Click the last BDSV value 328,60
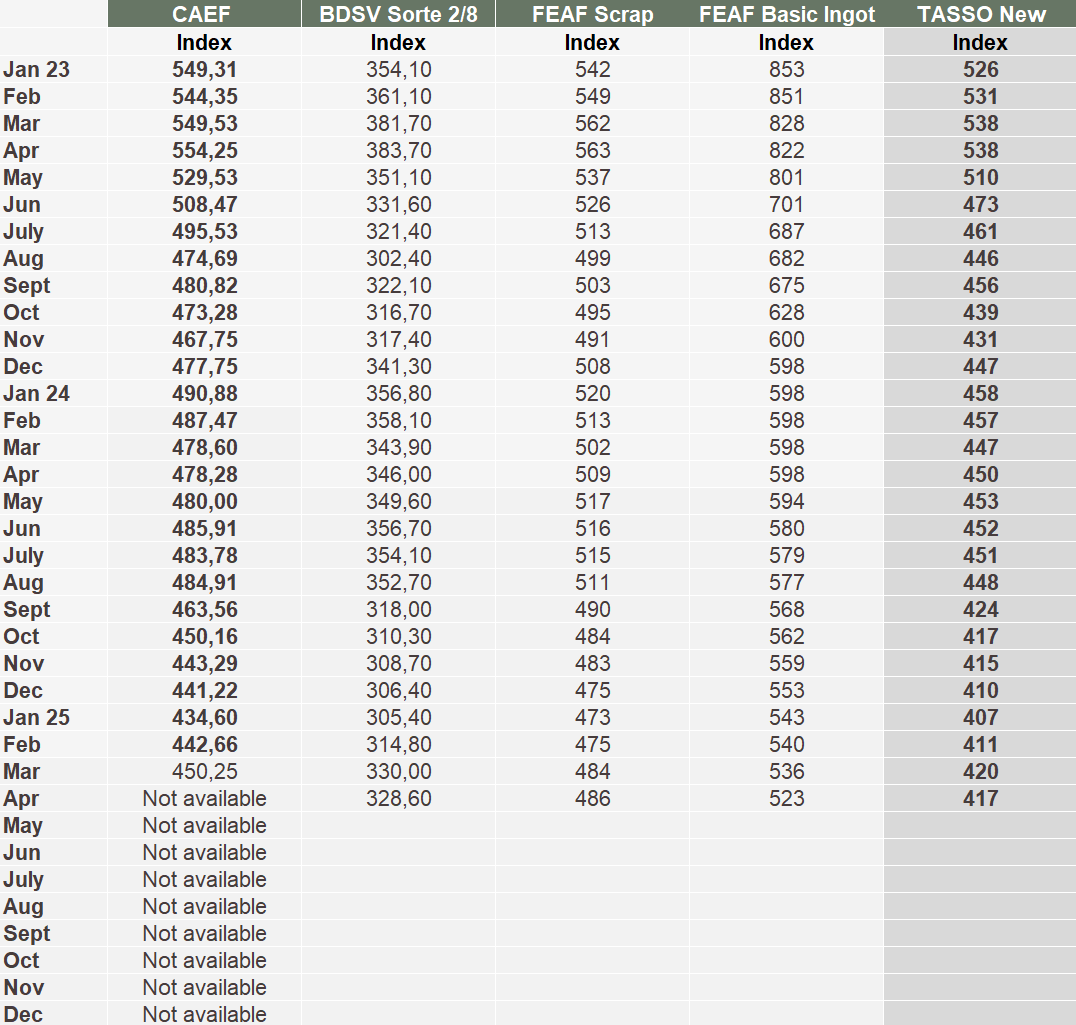 pos(399,798)
